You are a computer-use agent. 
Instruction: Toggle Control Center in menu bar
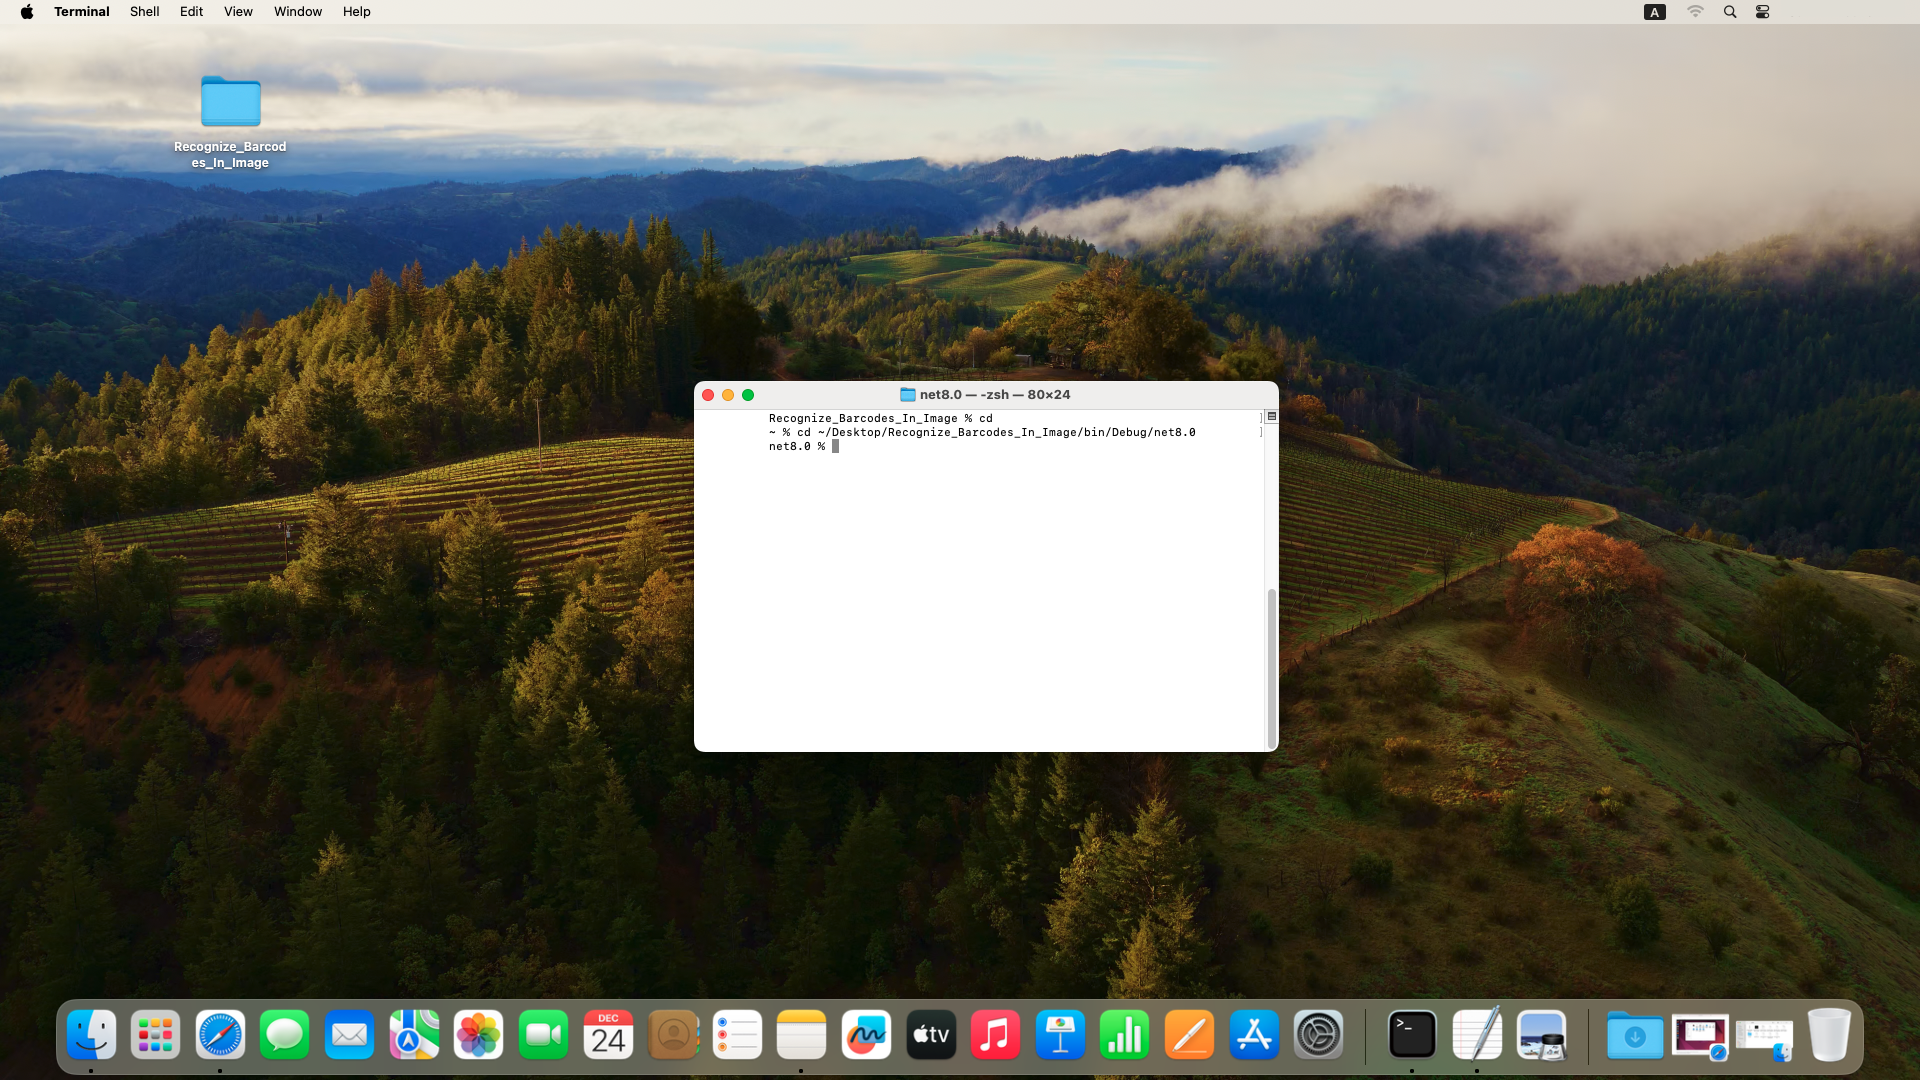[1763, 12]
